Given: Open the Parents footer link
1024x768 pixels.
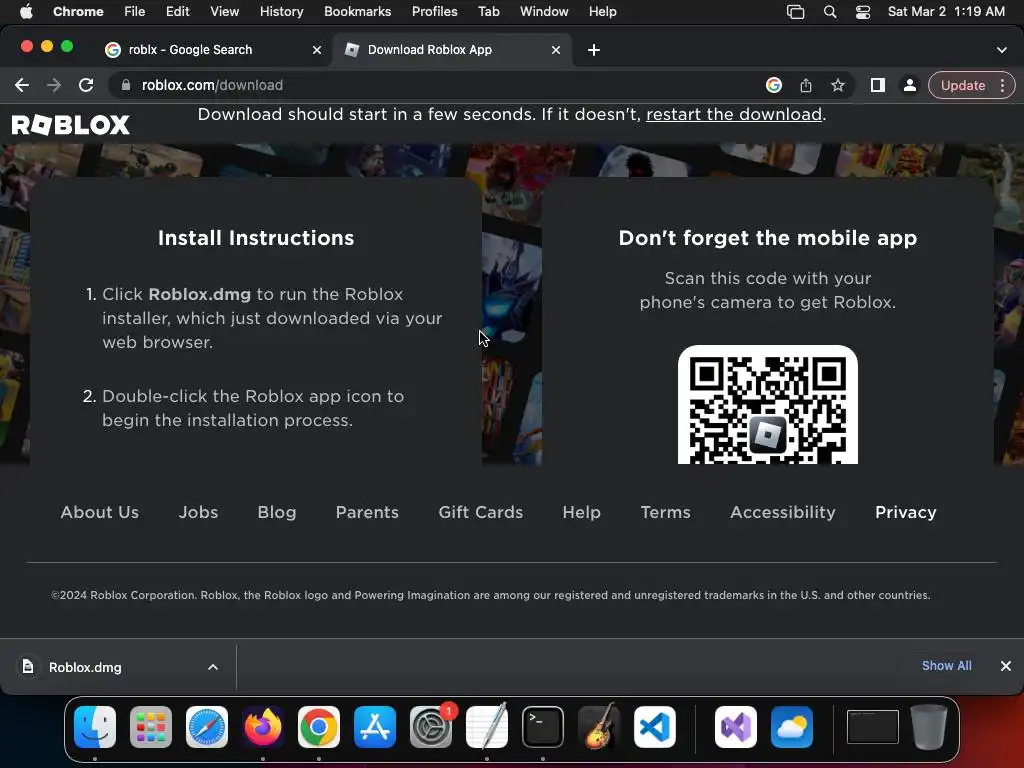Looking at the screenshot, I should [367, 512].
